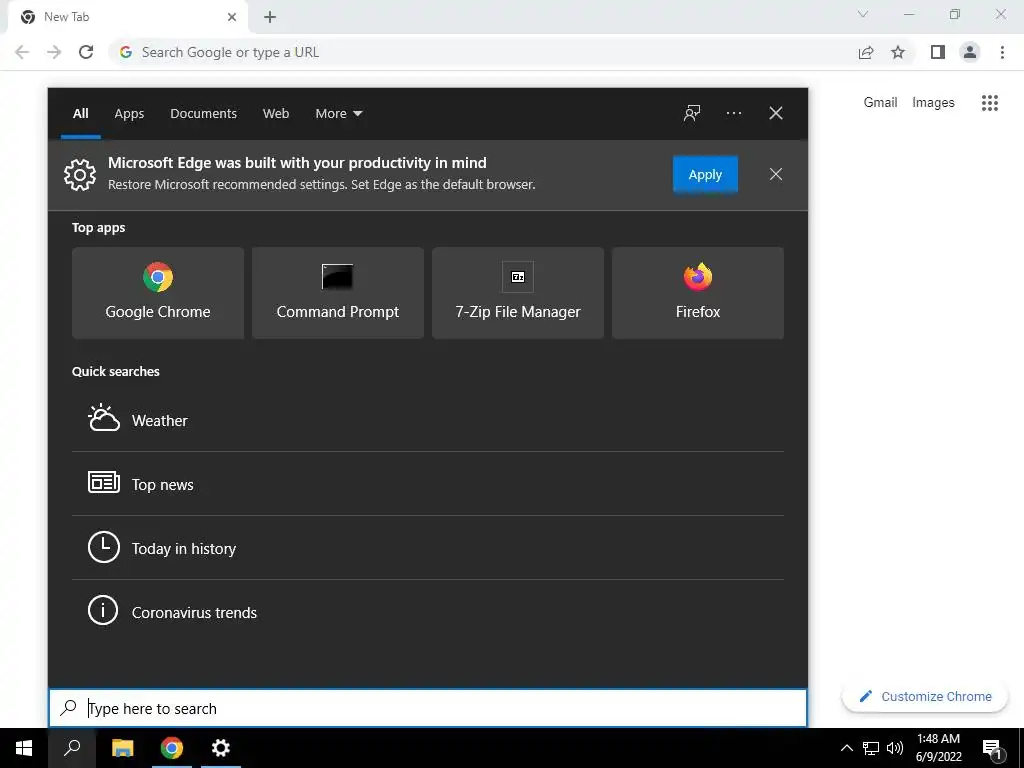Screen dimensions: 1024x768
Task: Switch to the Documents search tab
Action: coord(203,113)
